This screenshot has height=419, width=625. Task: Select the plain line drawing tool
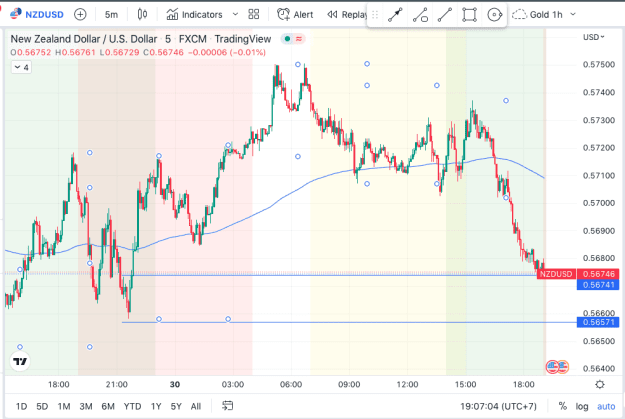click(445, 15)
